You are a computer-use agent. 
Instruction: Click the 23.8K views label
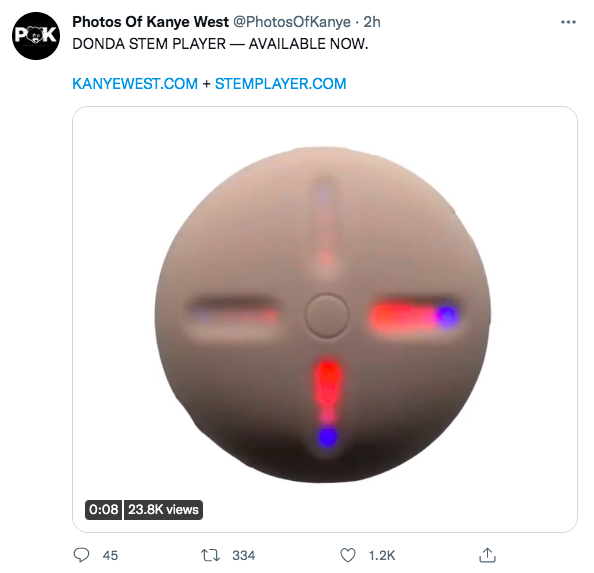(163, 510)
